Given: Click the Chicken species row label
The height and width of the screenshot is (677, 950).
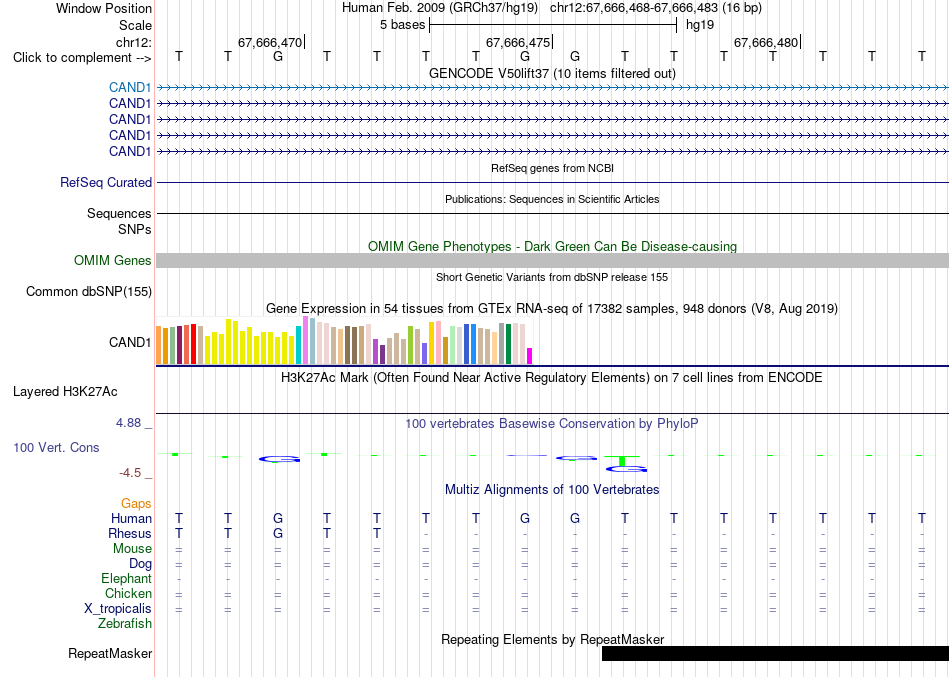Looking at the screenshot, I should click(128, 593).
